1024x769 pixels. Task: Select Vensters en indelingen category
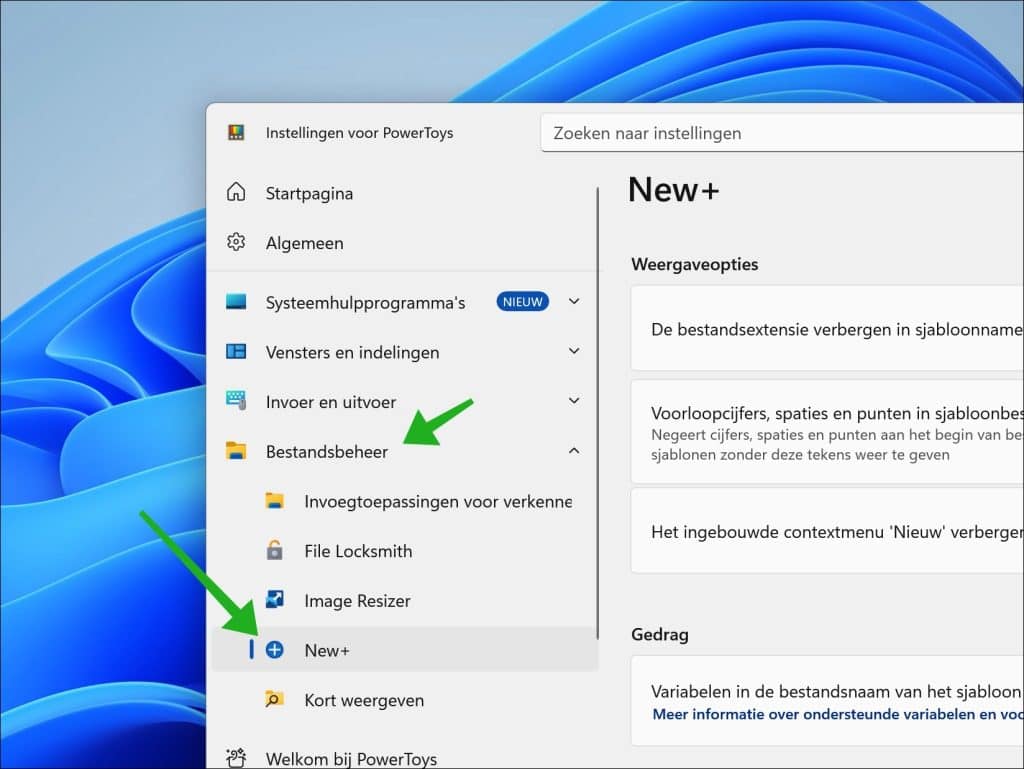(x=352, y=353)
